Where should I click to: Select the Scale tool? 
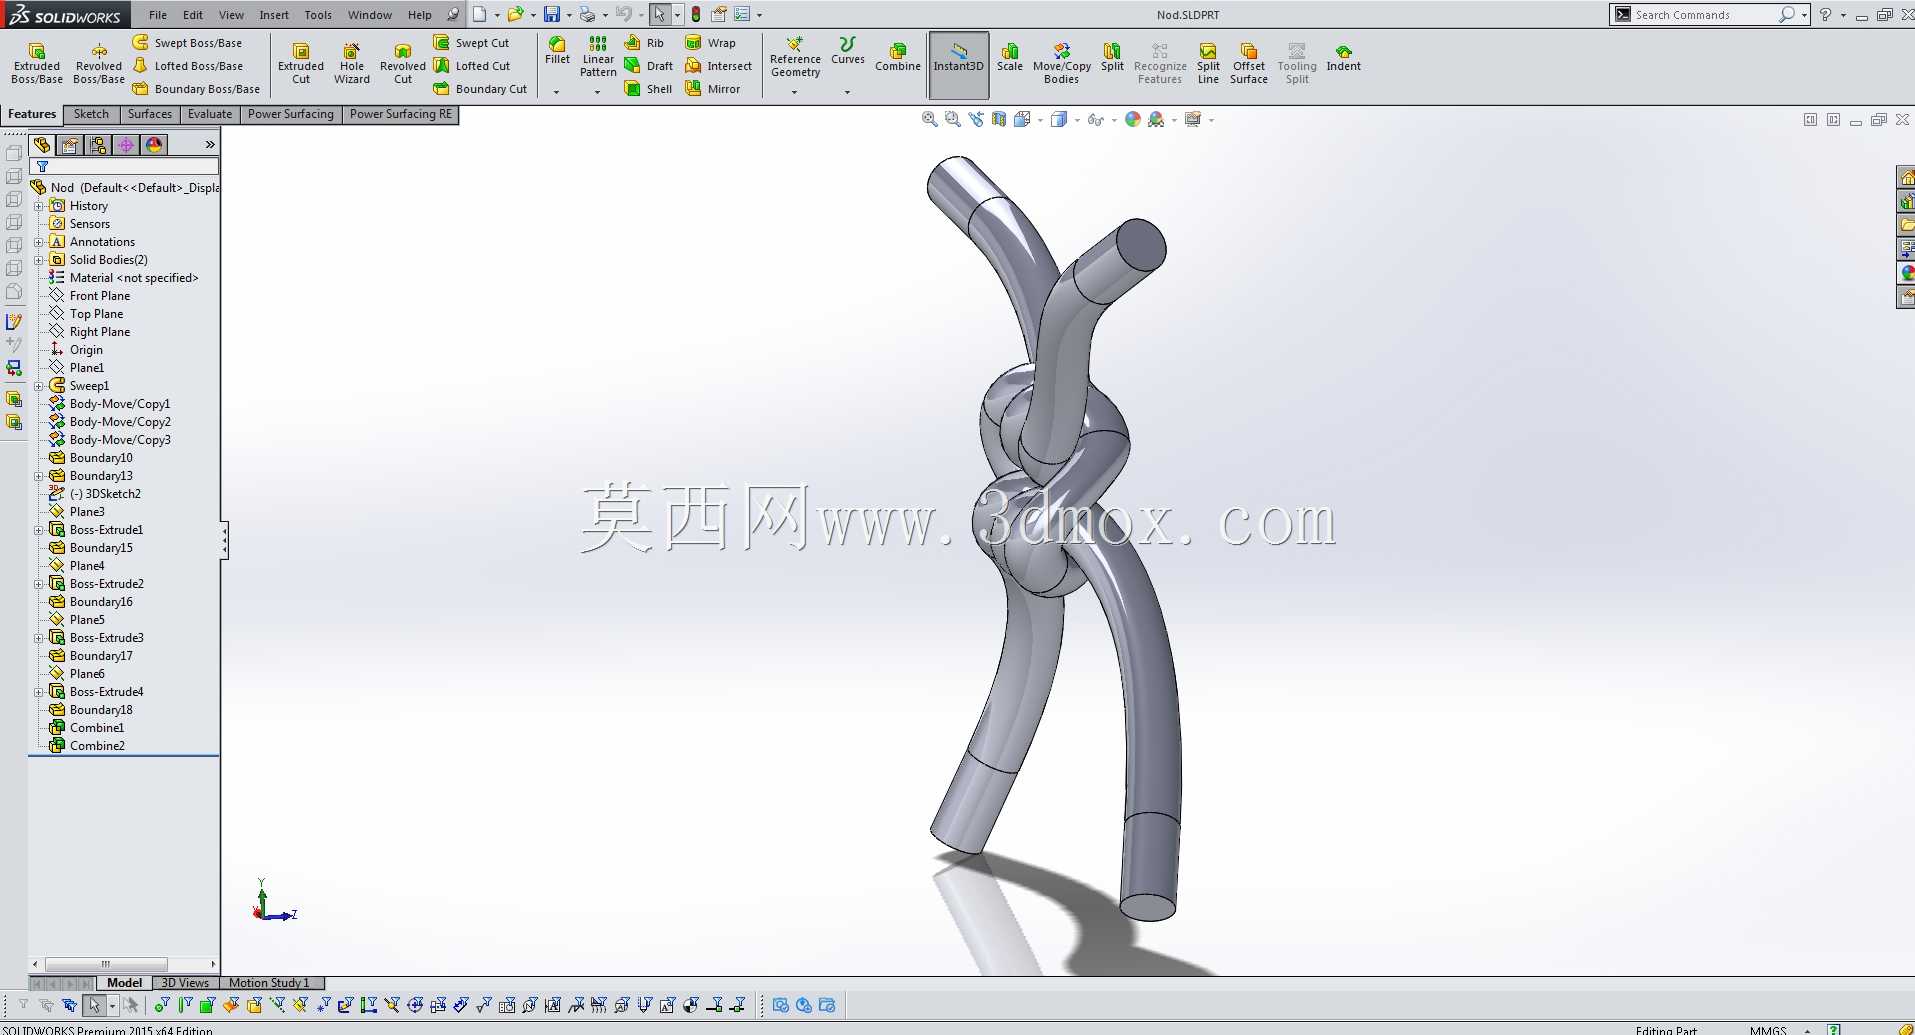click(x=1010, y=57)
